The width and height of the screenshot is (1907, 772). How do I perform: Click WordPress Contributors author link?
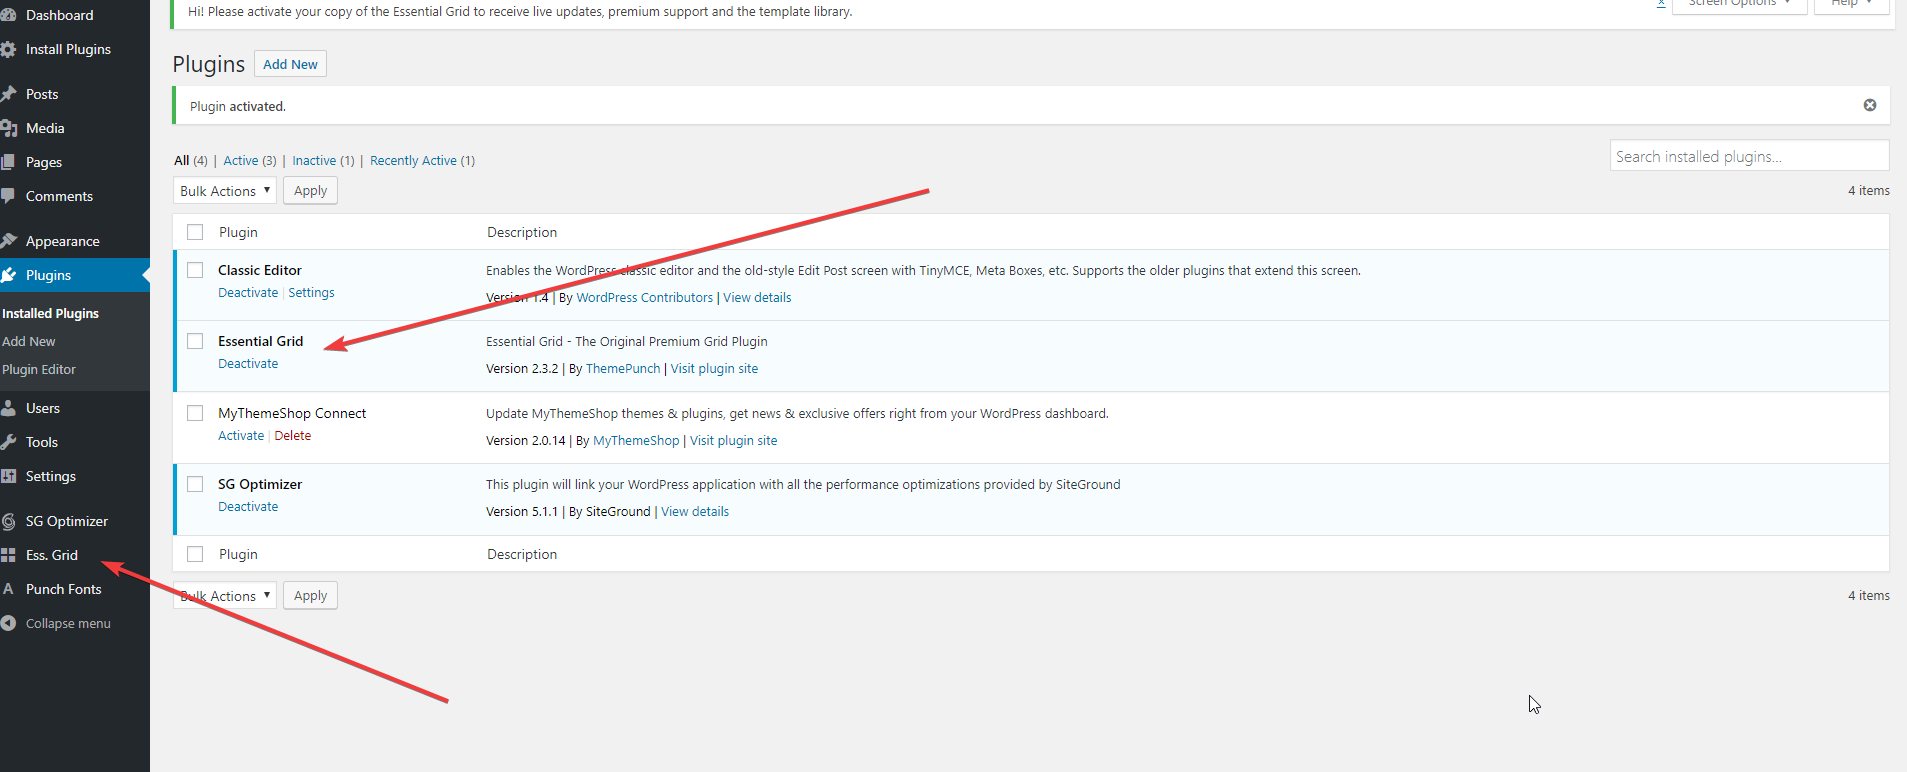[x=645, y=298]
